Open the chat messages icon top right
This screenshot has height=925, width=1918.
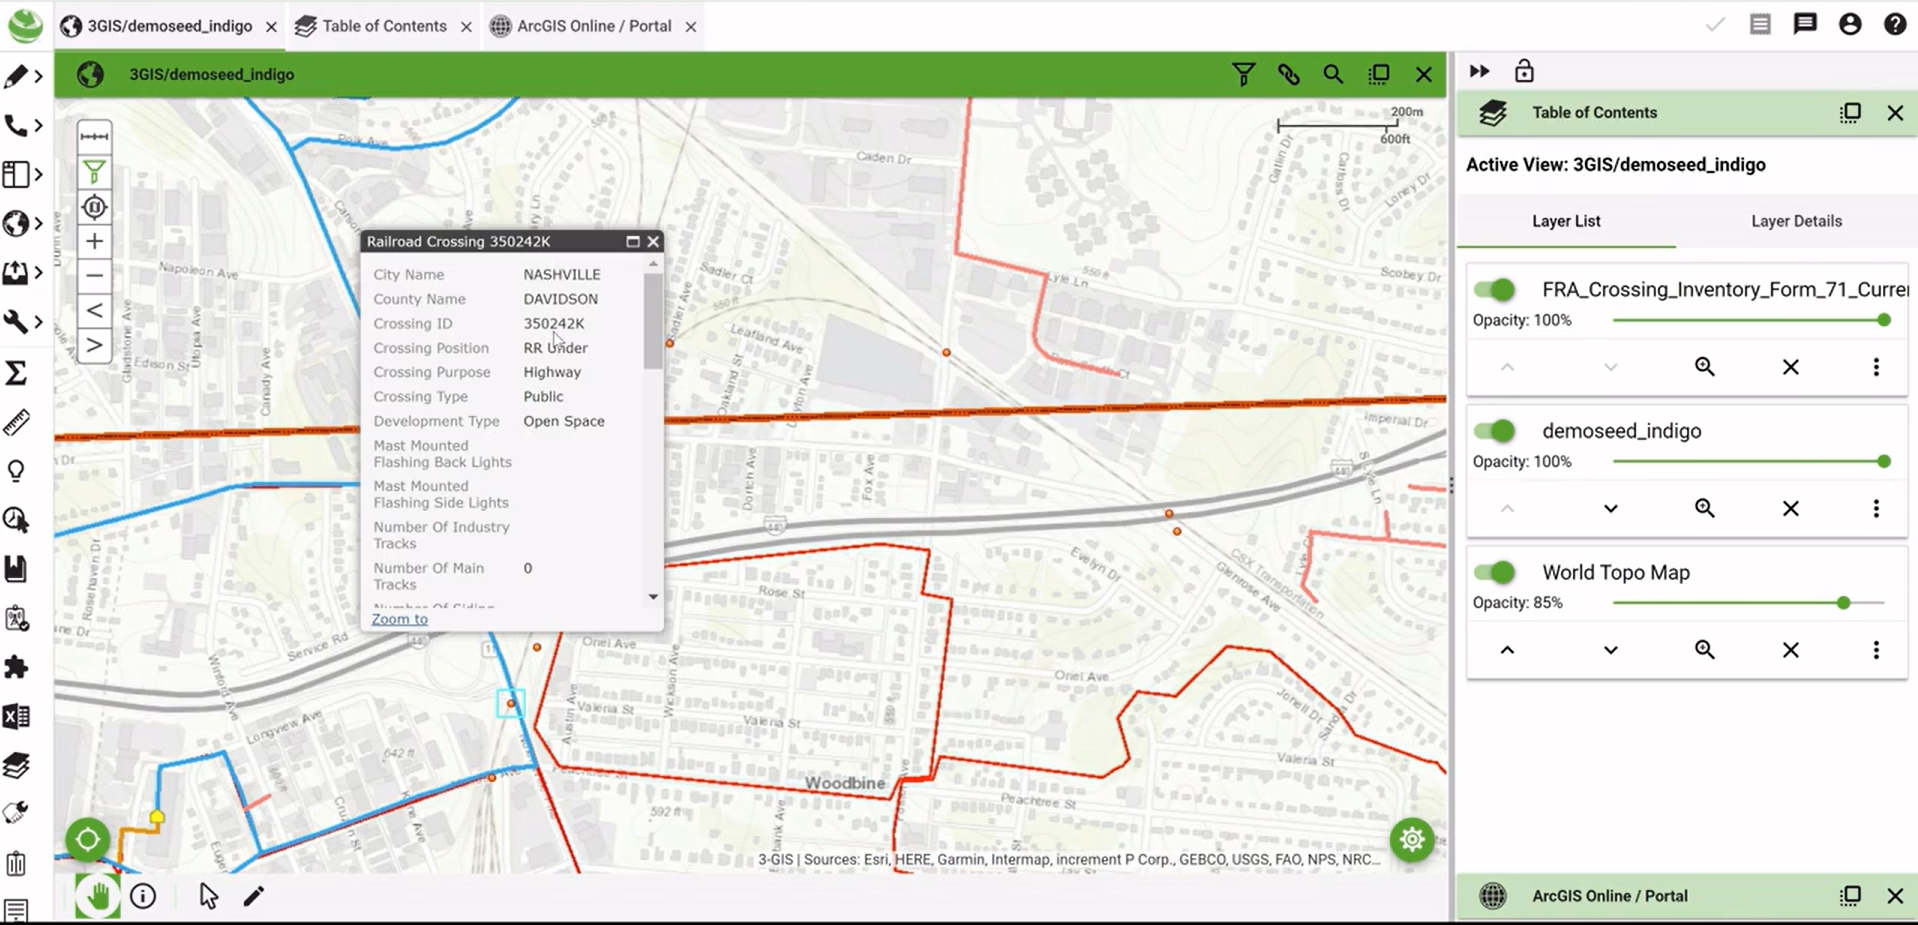(1805, 24)
